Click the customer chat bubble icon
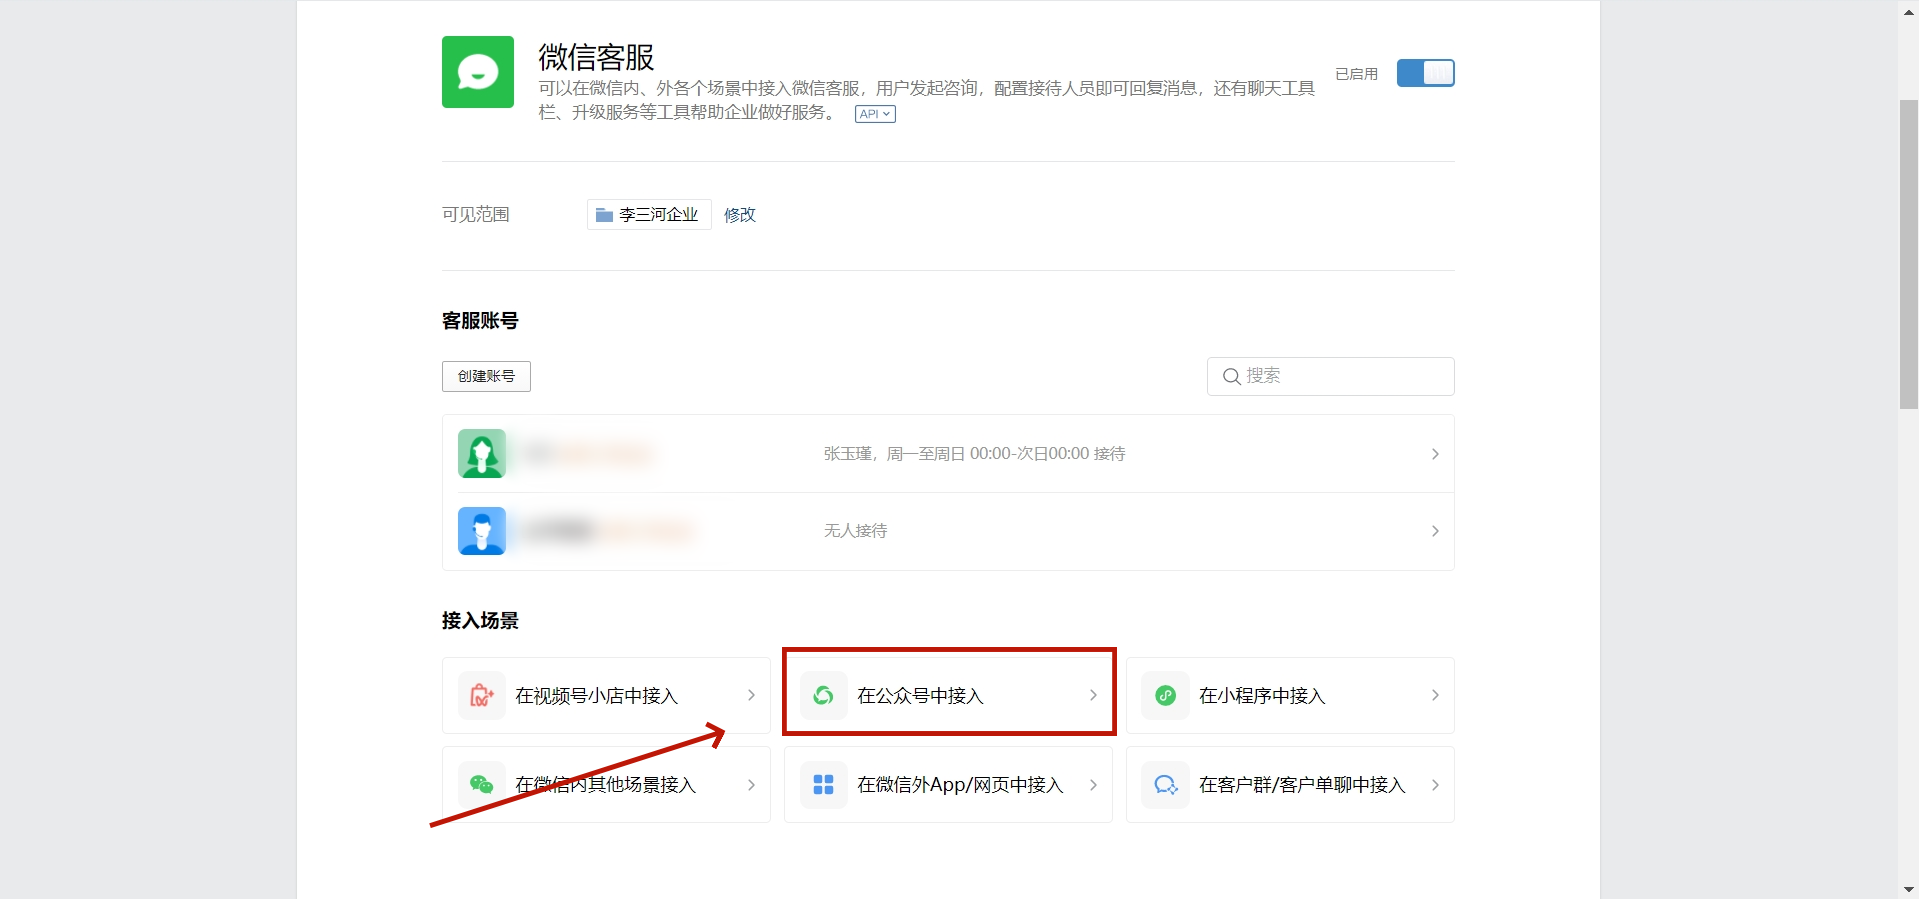Screen dimensions: 1919x899 coord(1166,785)
